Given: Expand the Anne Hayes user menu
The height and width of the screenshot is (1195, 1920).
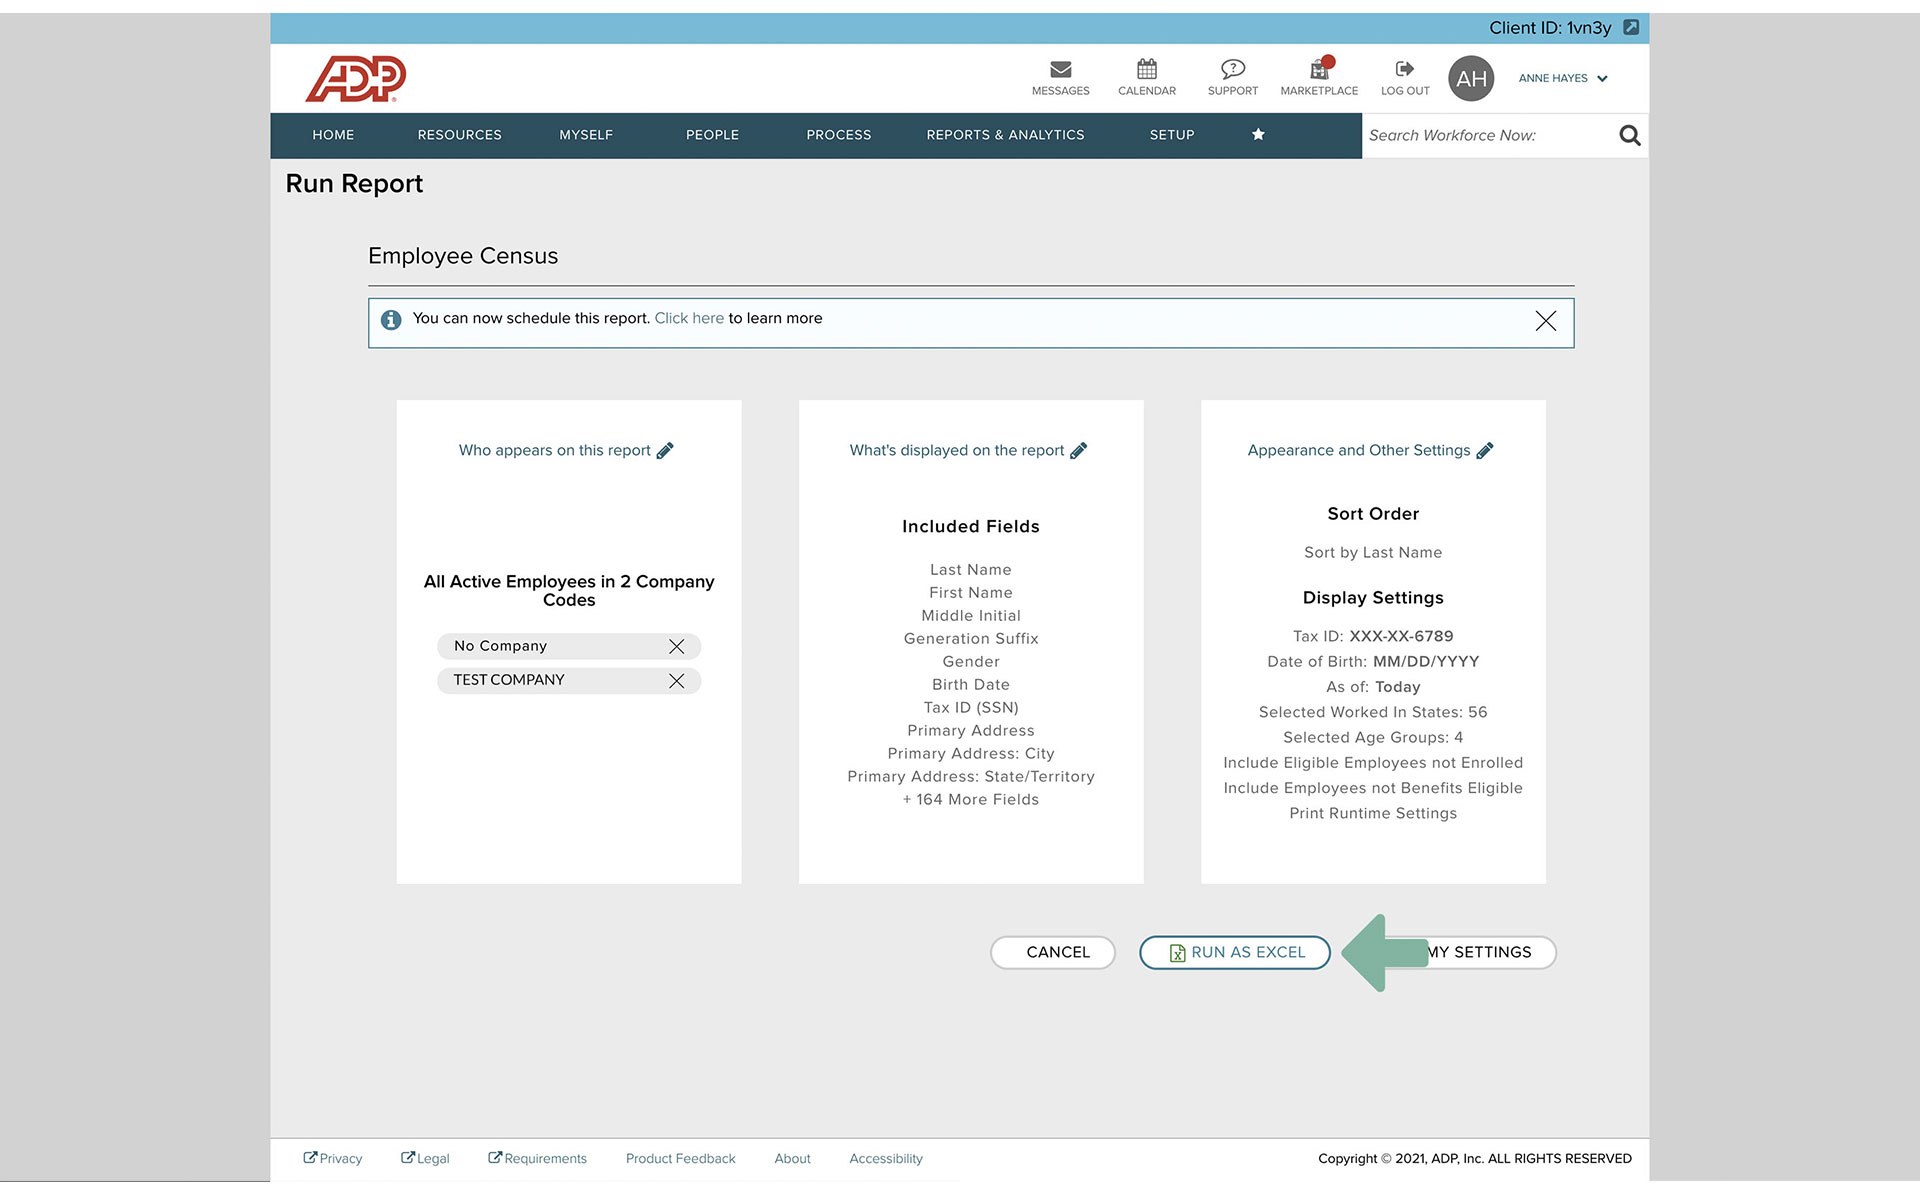Looking at the screenshot, I should [x=1563, y=78].
